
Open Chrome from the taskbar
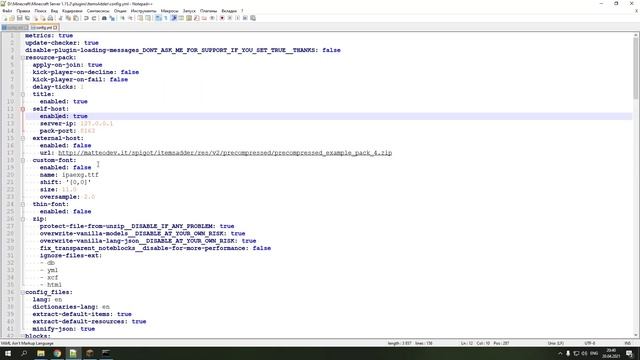tap(57, 353)
